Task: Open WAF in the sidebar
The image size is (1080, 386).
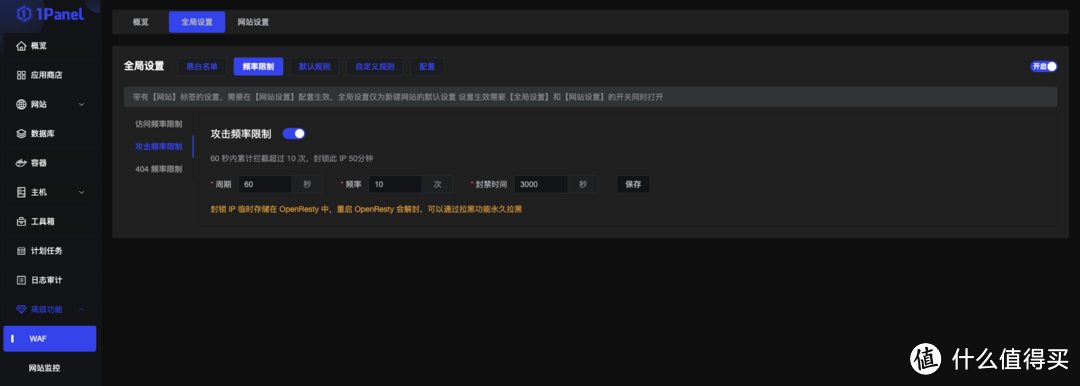Action: pyautogui.click(x=50, y=338)
